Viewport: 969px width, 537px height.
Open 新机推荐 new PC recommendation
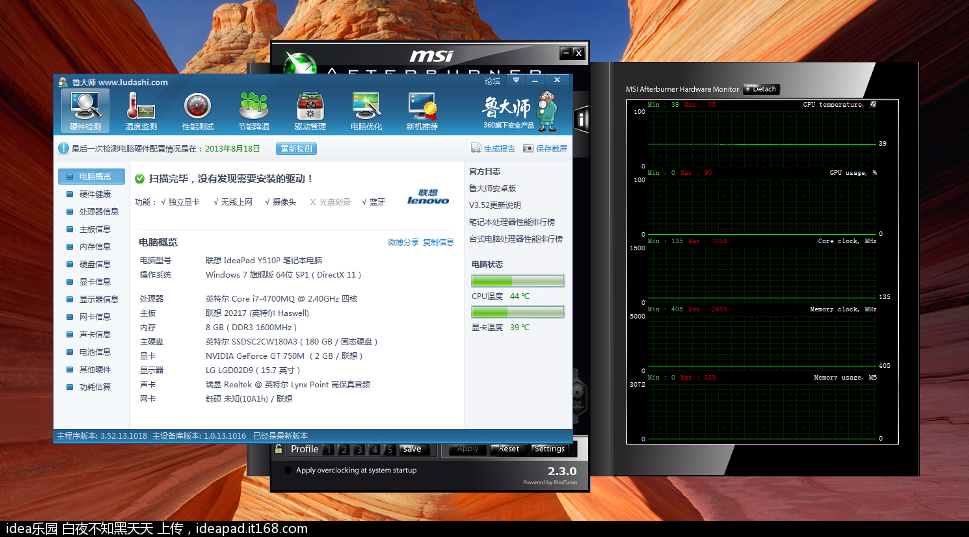[422, 111]
